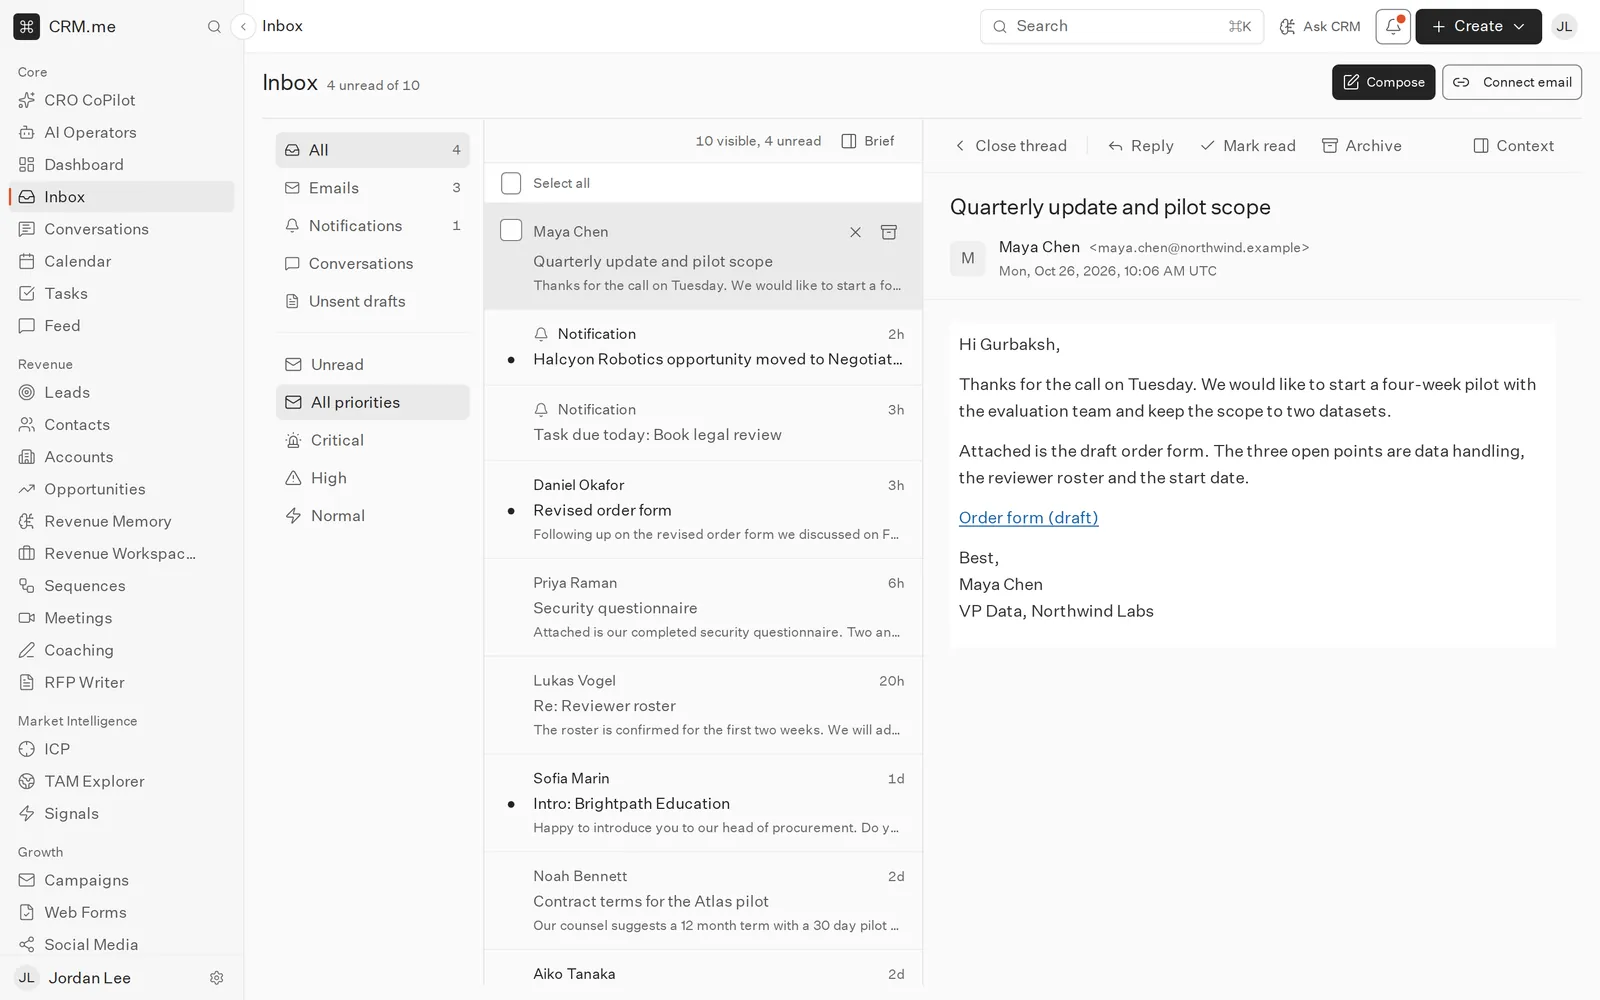Viewport: 1600px width, 1000px height.
Task: Tick the Select all checkbox
Action: coord(511,183)
